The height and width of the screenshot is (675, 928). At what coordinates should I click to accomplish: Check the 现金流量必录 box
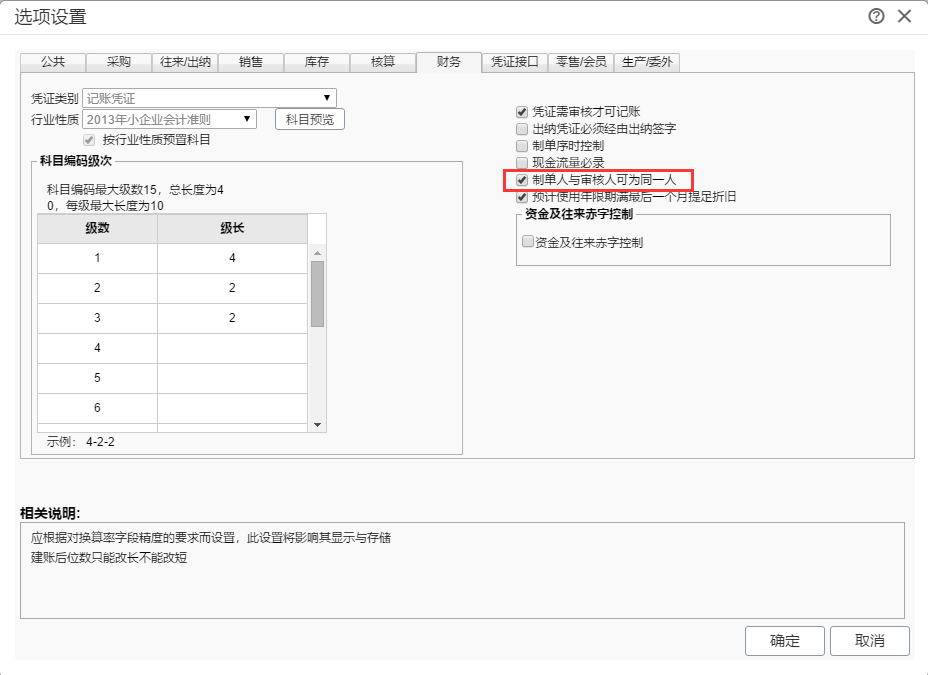pos(522,162)
